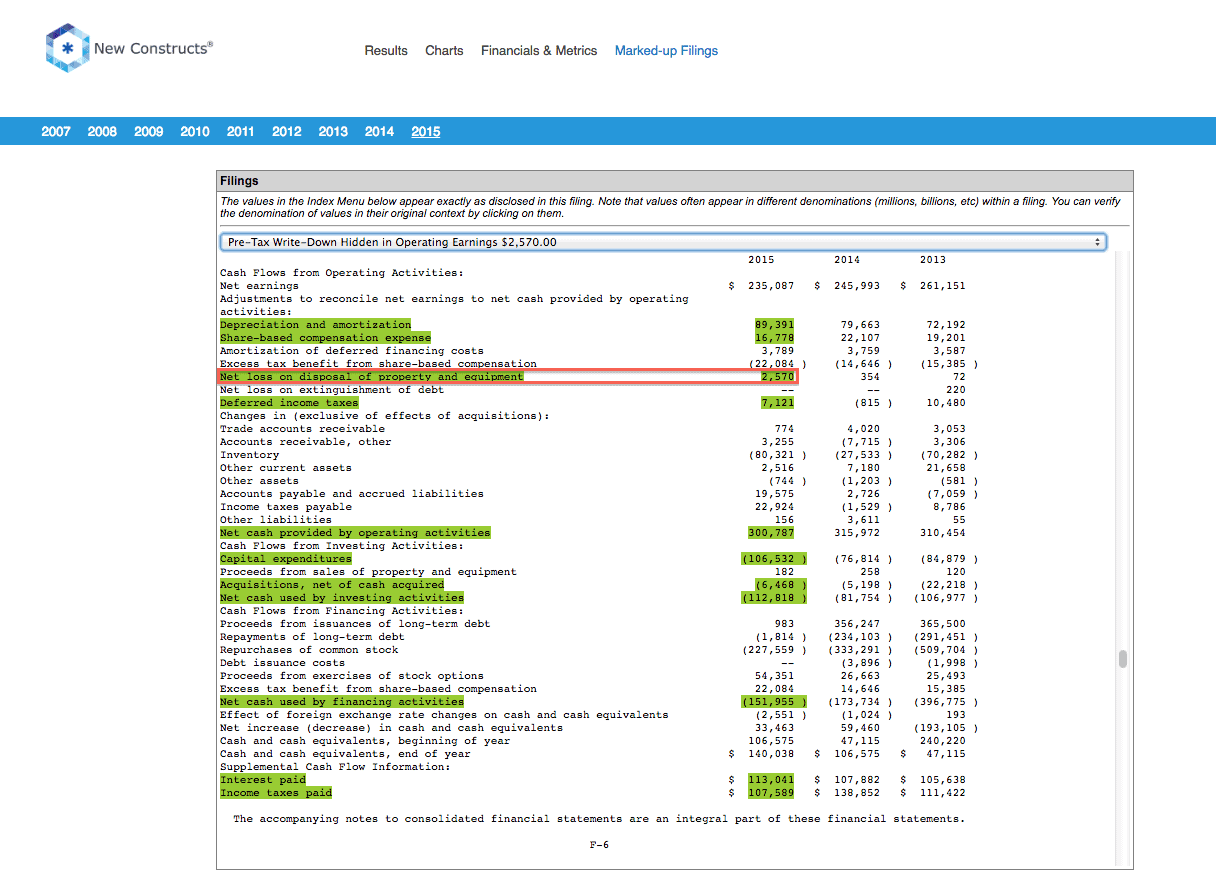Open the Pre-Tax Write-Down index dropdown
This screenshot has width=1216, height=887.
pos(663,242)
